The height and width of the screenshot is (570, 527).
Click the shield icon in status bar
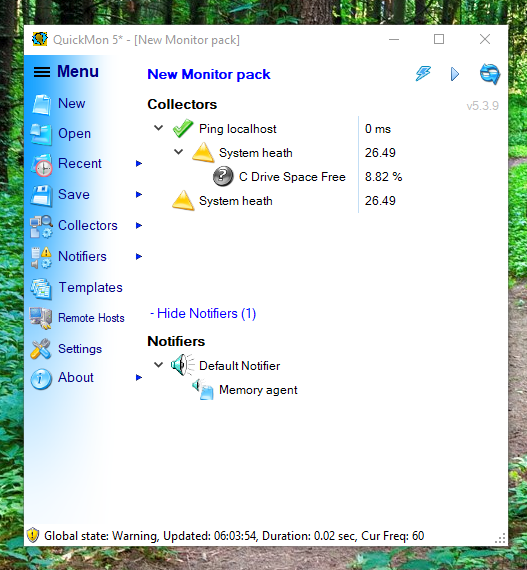click(x=33, y=535)
